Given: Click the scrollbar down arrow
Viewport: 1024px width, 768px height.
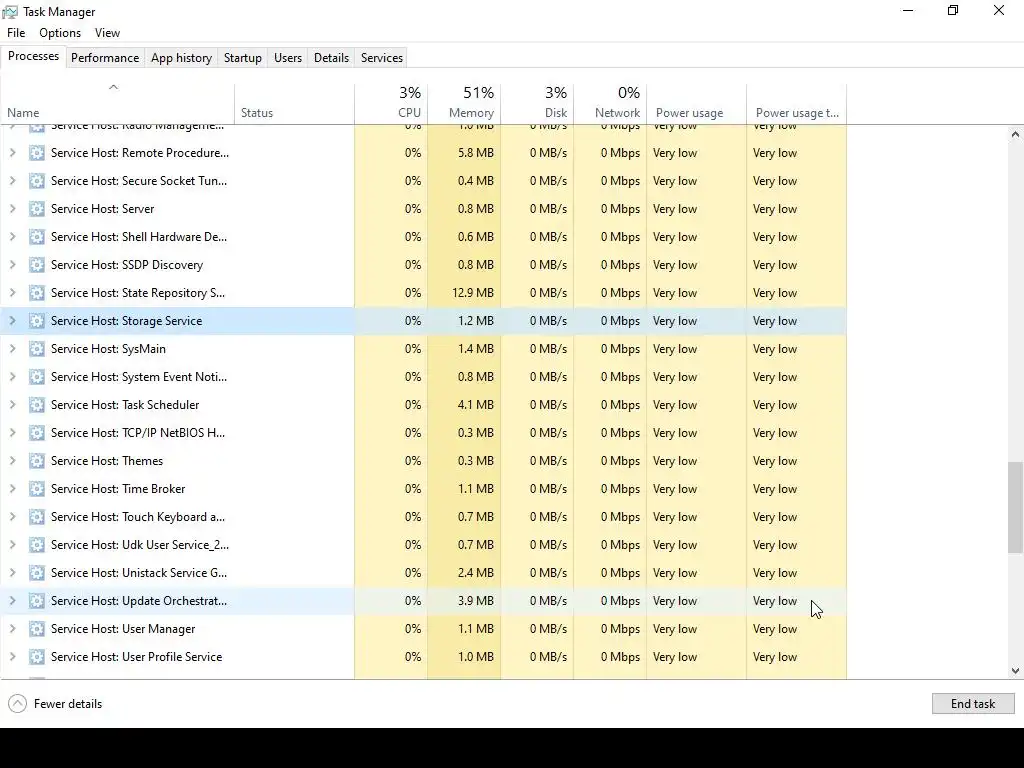Looking at the screenshot, I should pyautogui.click(x=1015, y=671).
